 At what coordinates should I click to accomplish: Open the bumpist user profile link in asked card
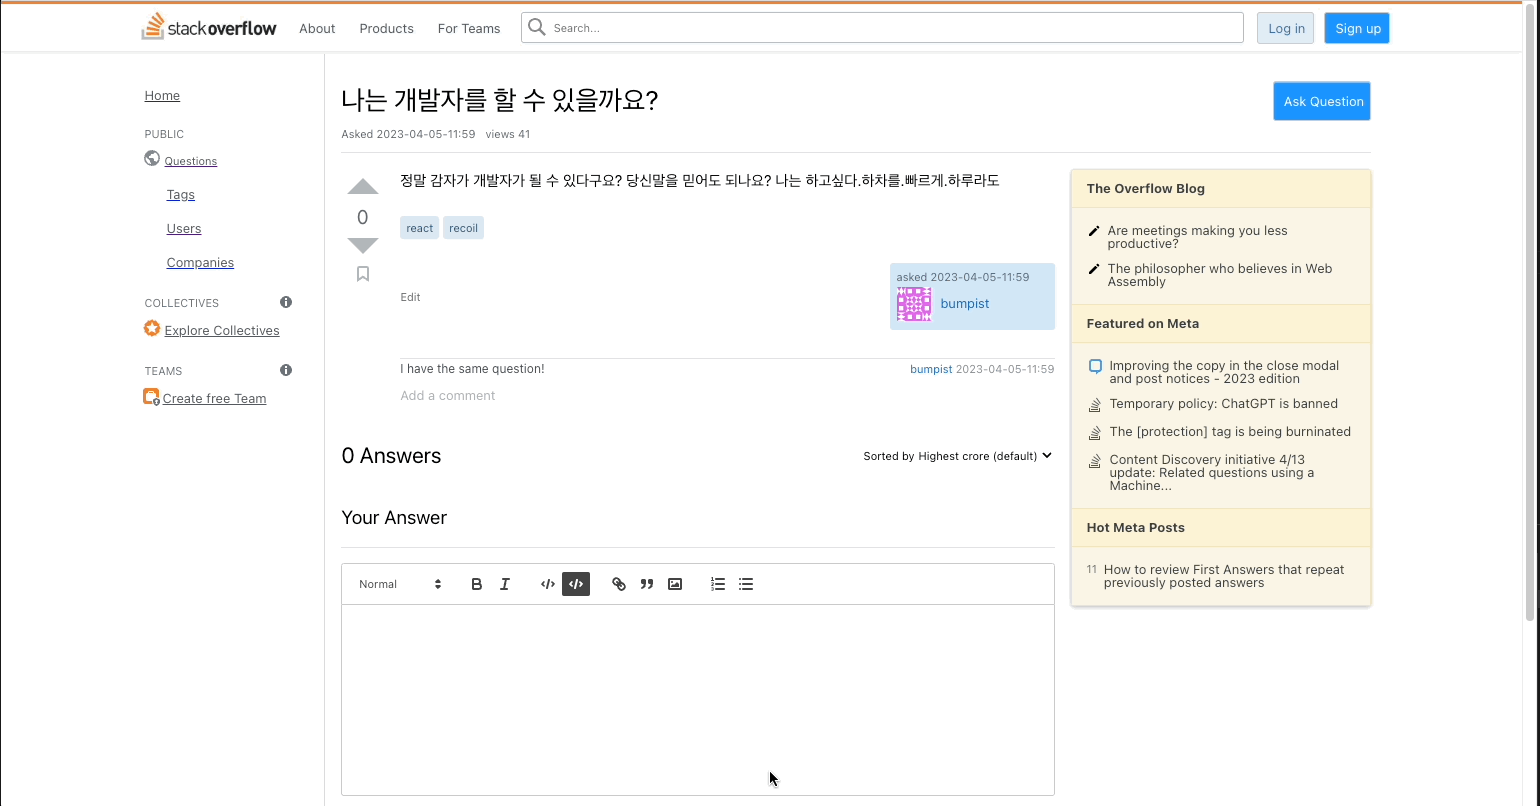tap(965, 304)
